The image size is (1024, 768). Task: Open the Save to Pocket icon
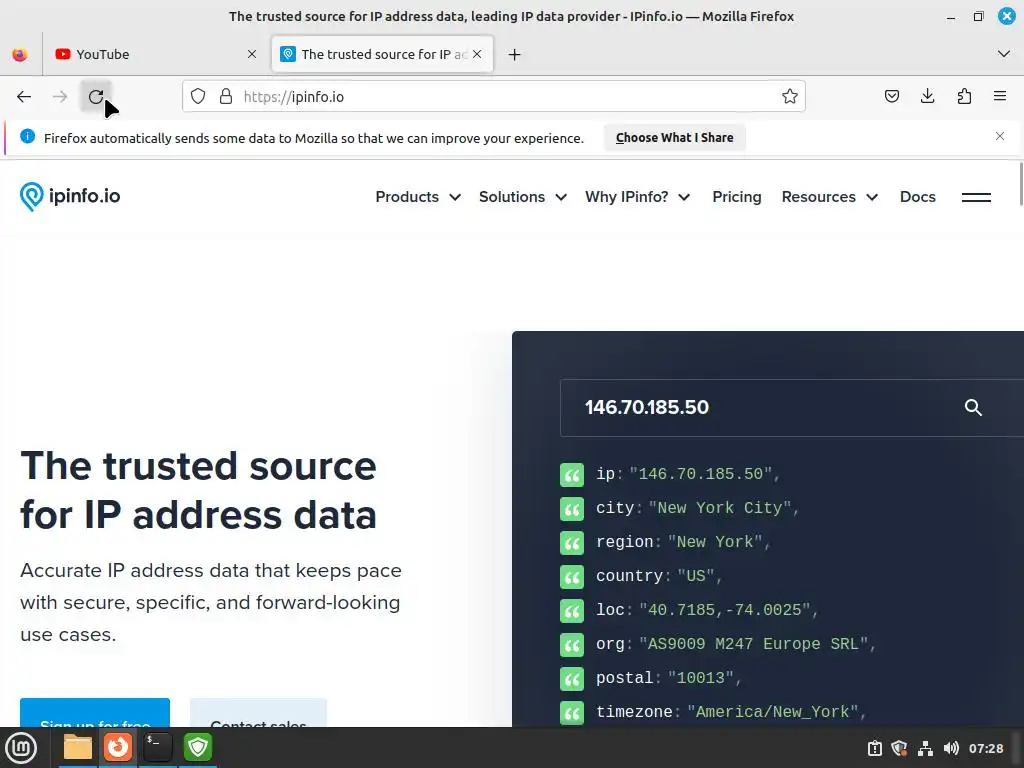pos(891,97)
